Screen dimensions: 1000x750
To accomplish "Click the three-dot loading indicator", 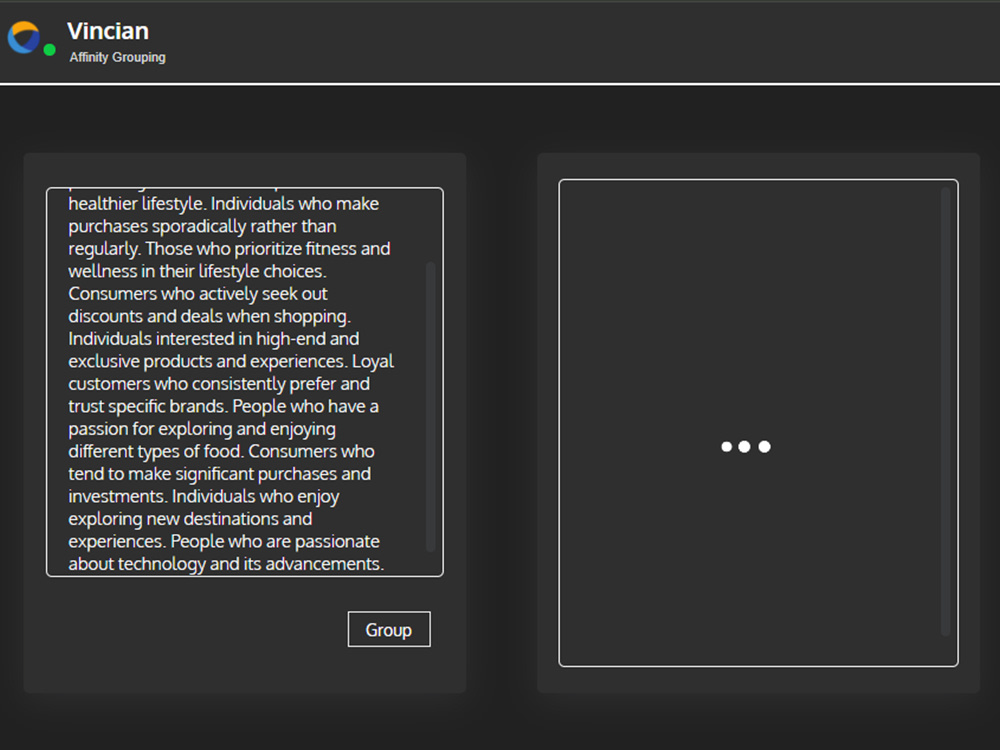I will coord(746,446).
